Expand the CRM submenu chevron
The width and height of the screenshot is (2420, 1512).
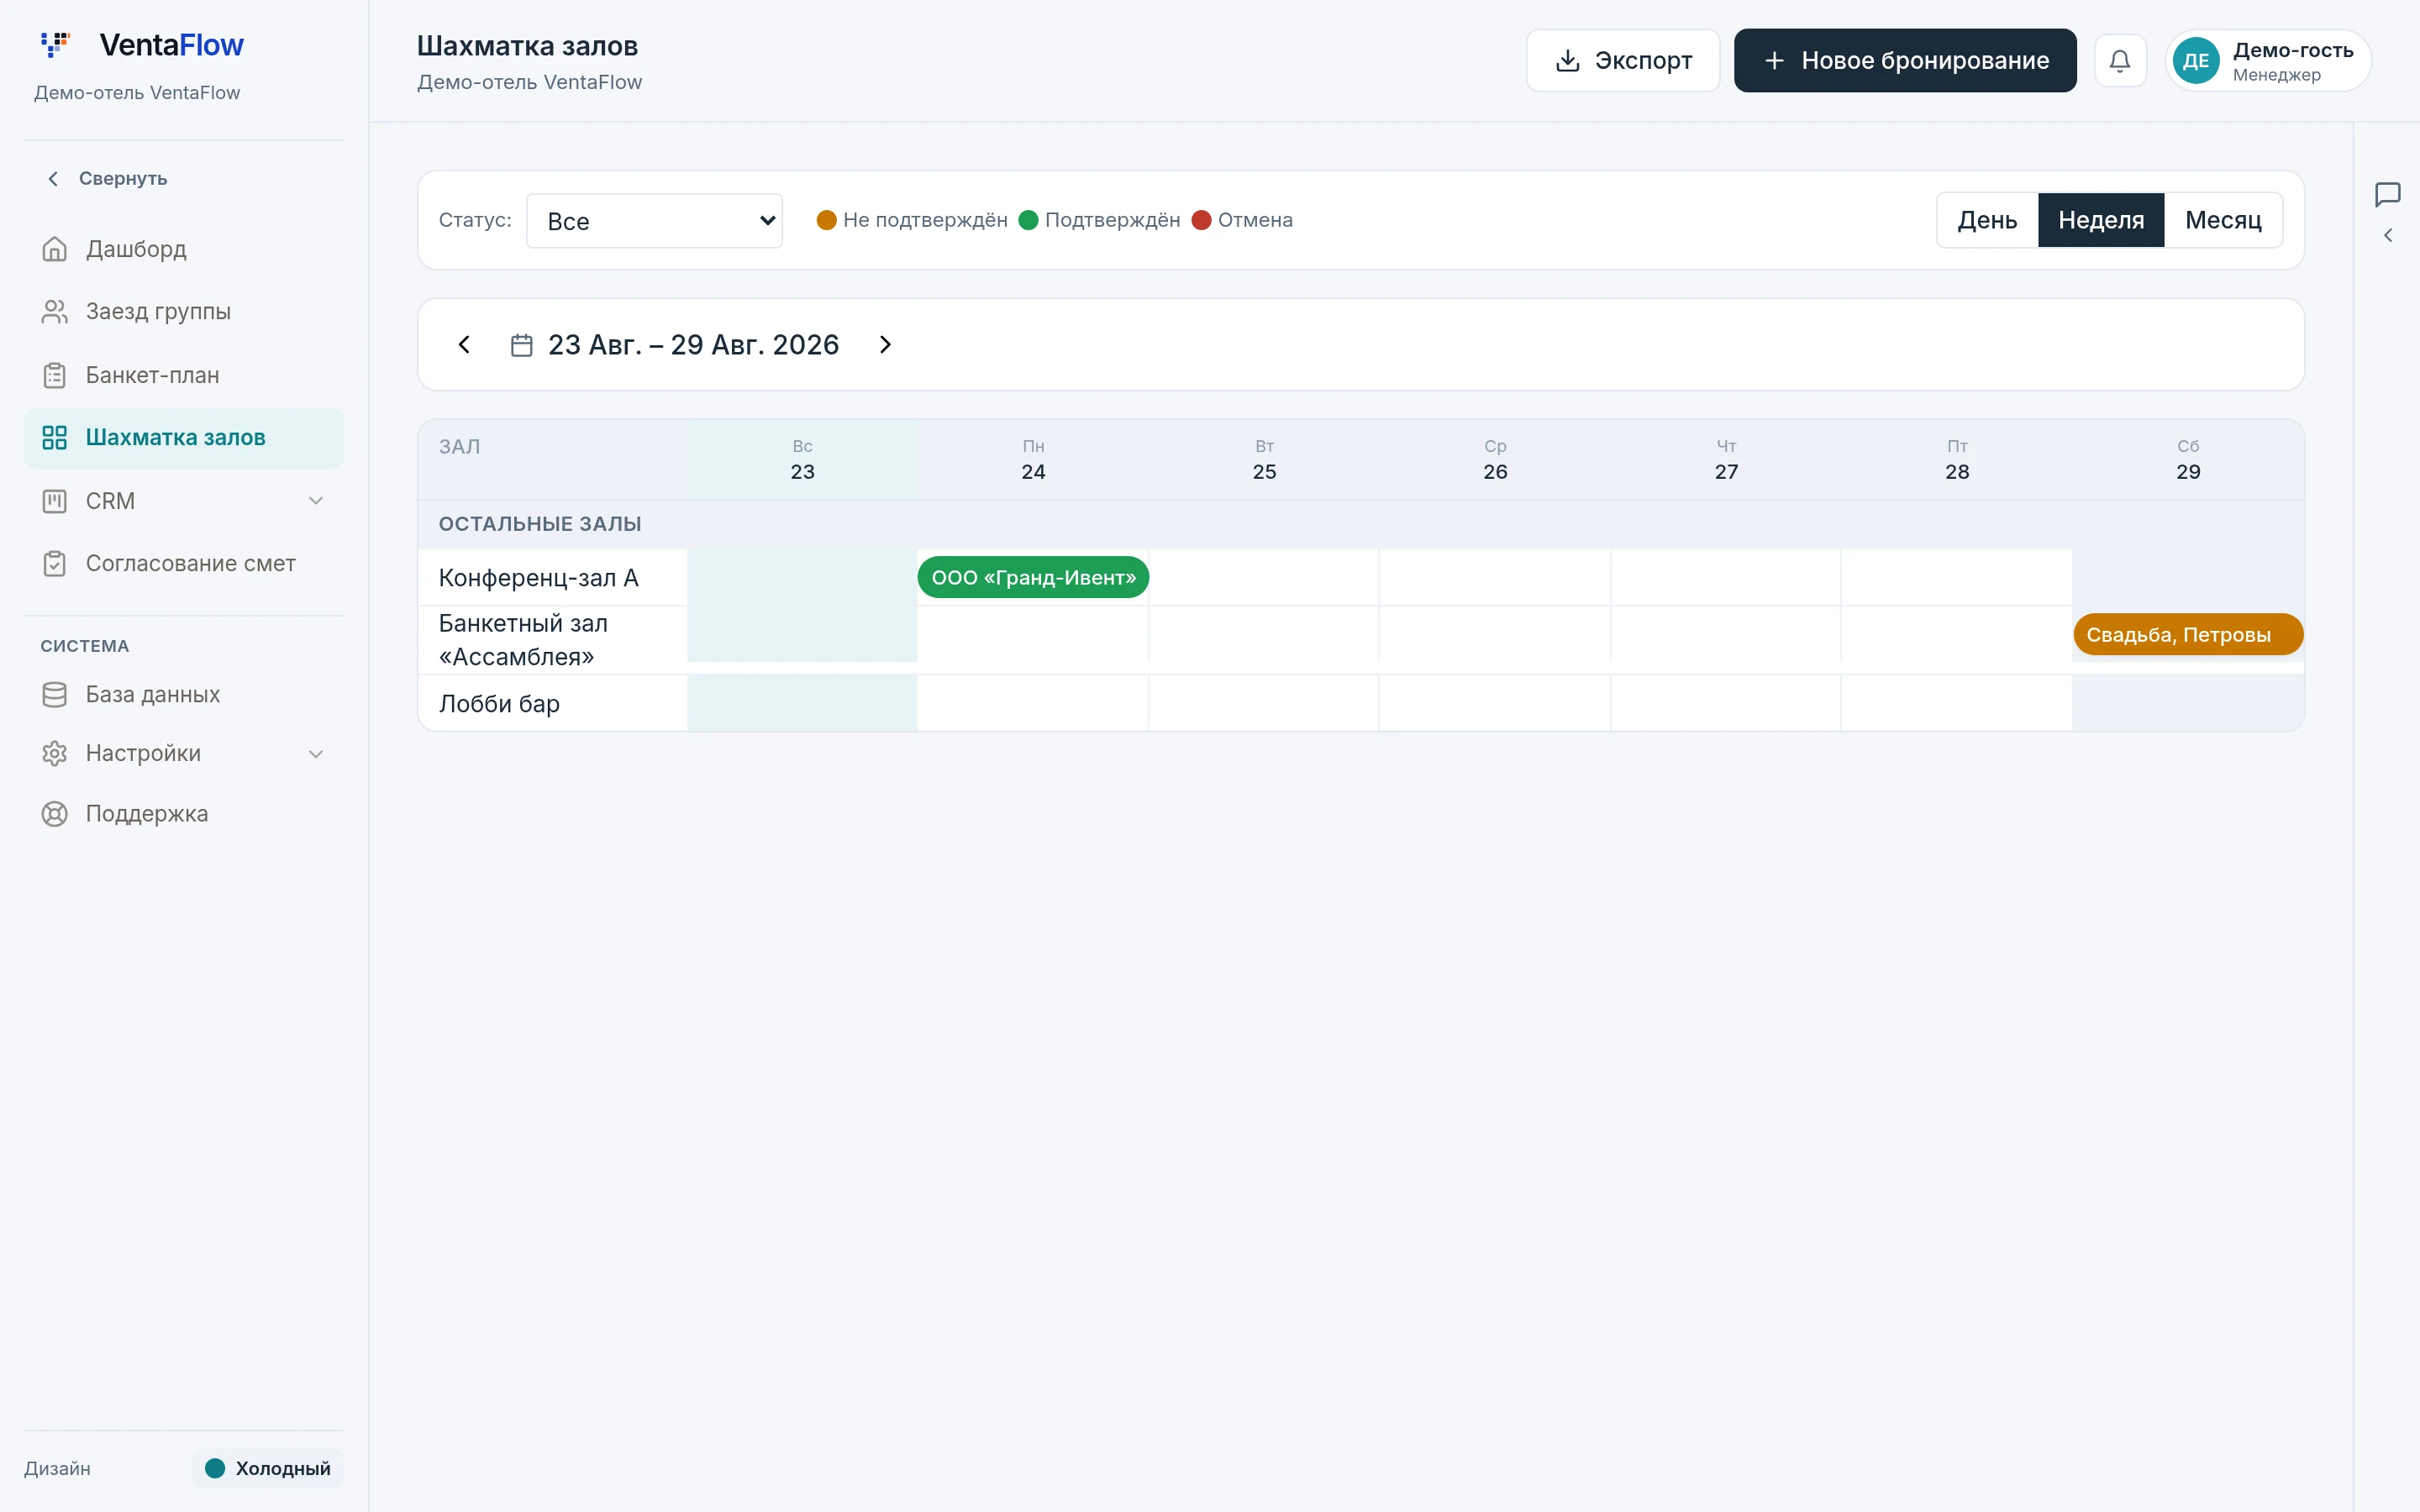[316, 501]
